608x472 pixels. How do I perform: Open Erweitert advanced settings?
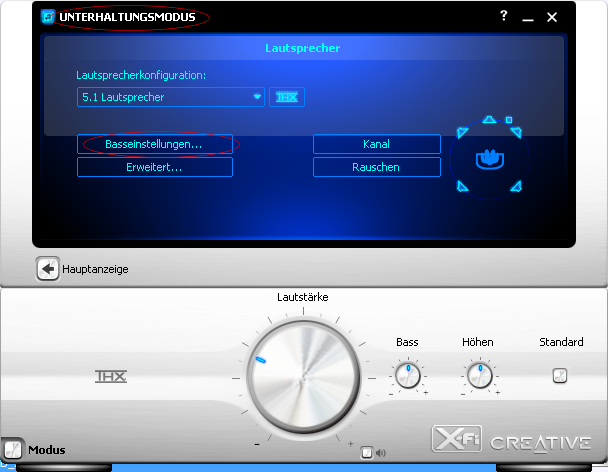[x=155, y=167]
